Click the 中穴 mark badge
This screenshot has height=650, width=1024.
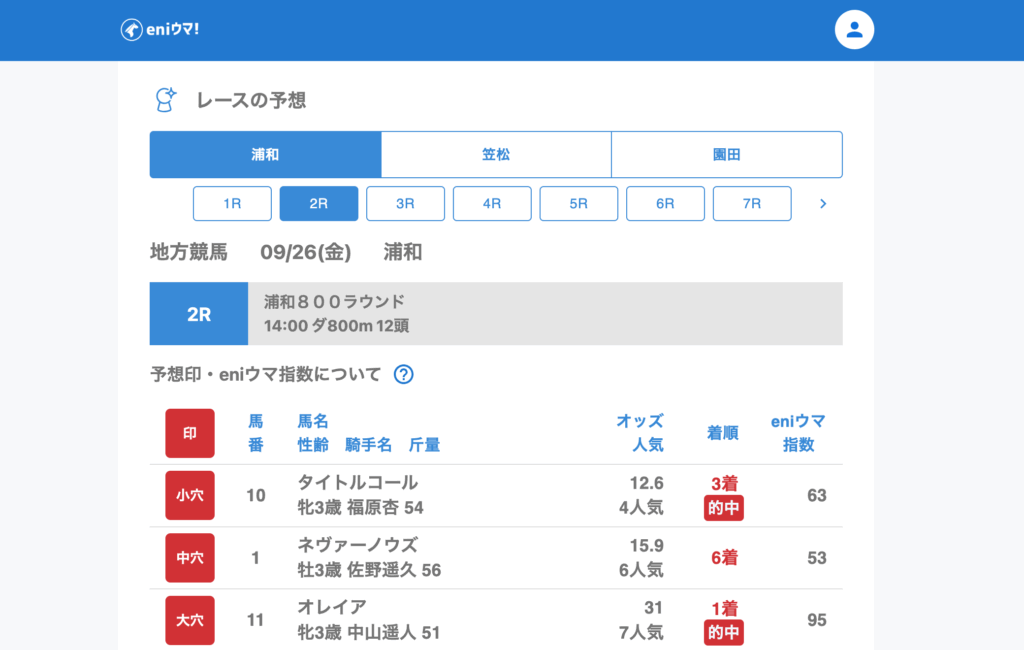pyautogui.click(x=190, y=558)
